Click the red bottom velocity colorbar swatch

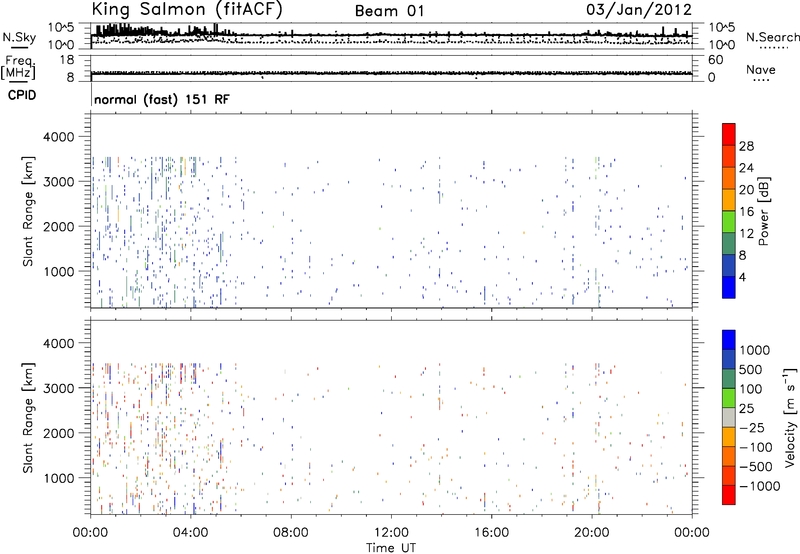(x=729, y=495)
